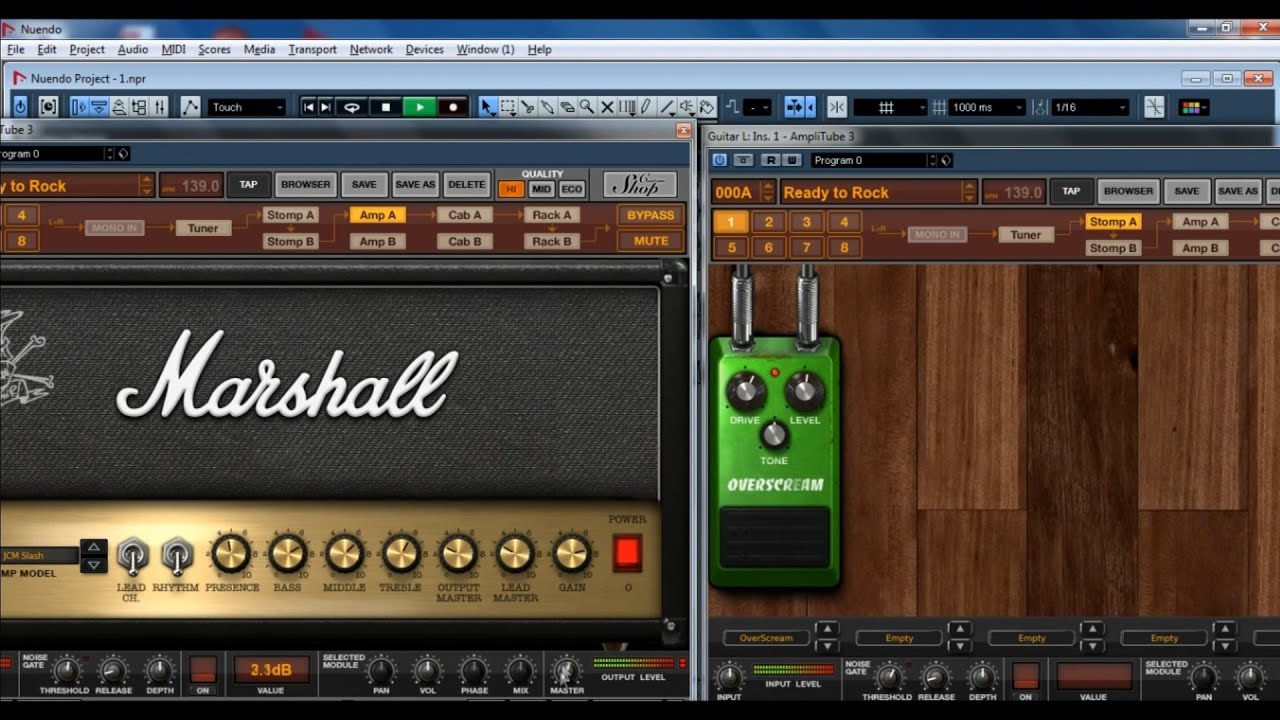Adjust the DRIVE knob on OverScream pedal
The image size is (1280, 720).
745,392
